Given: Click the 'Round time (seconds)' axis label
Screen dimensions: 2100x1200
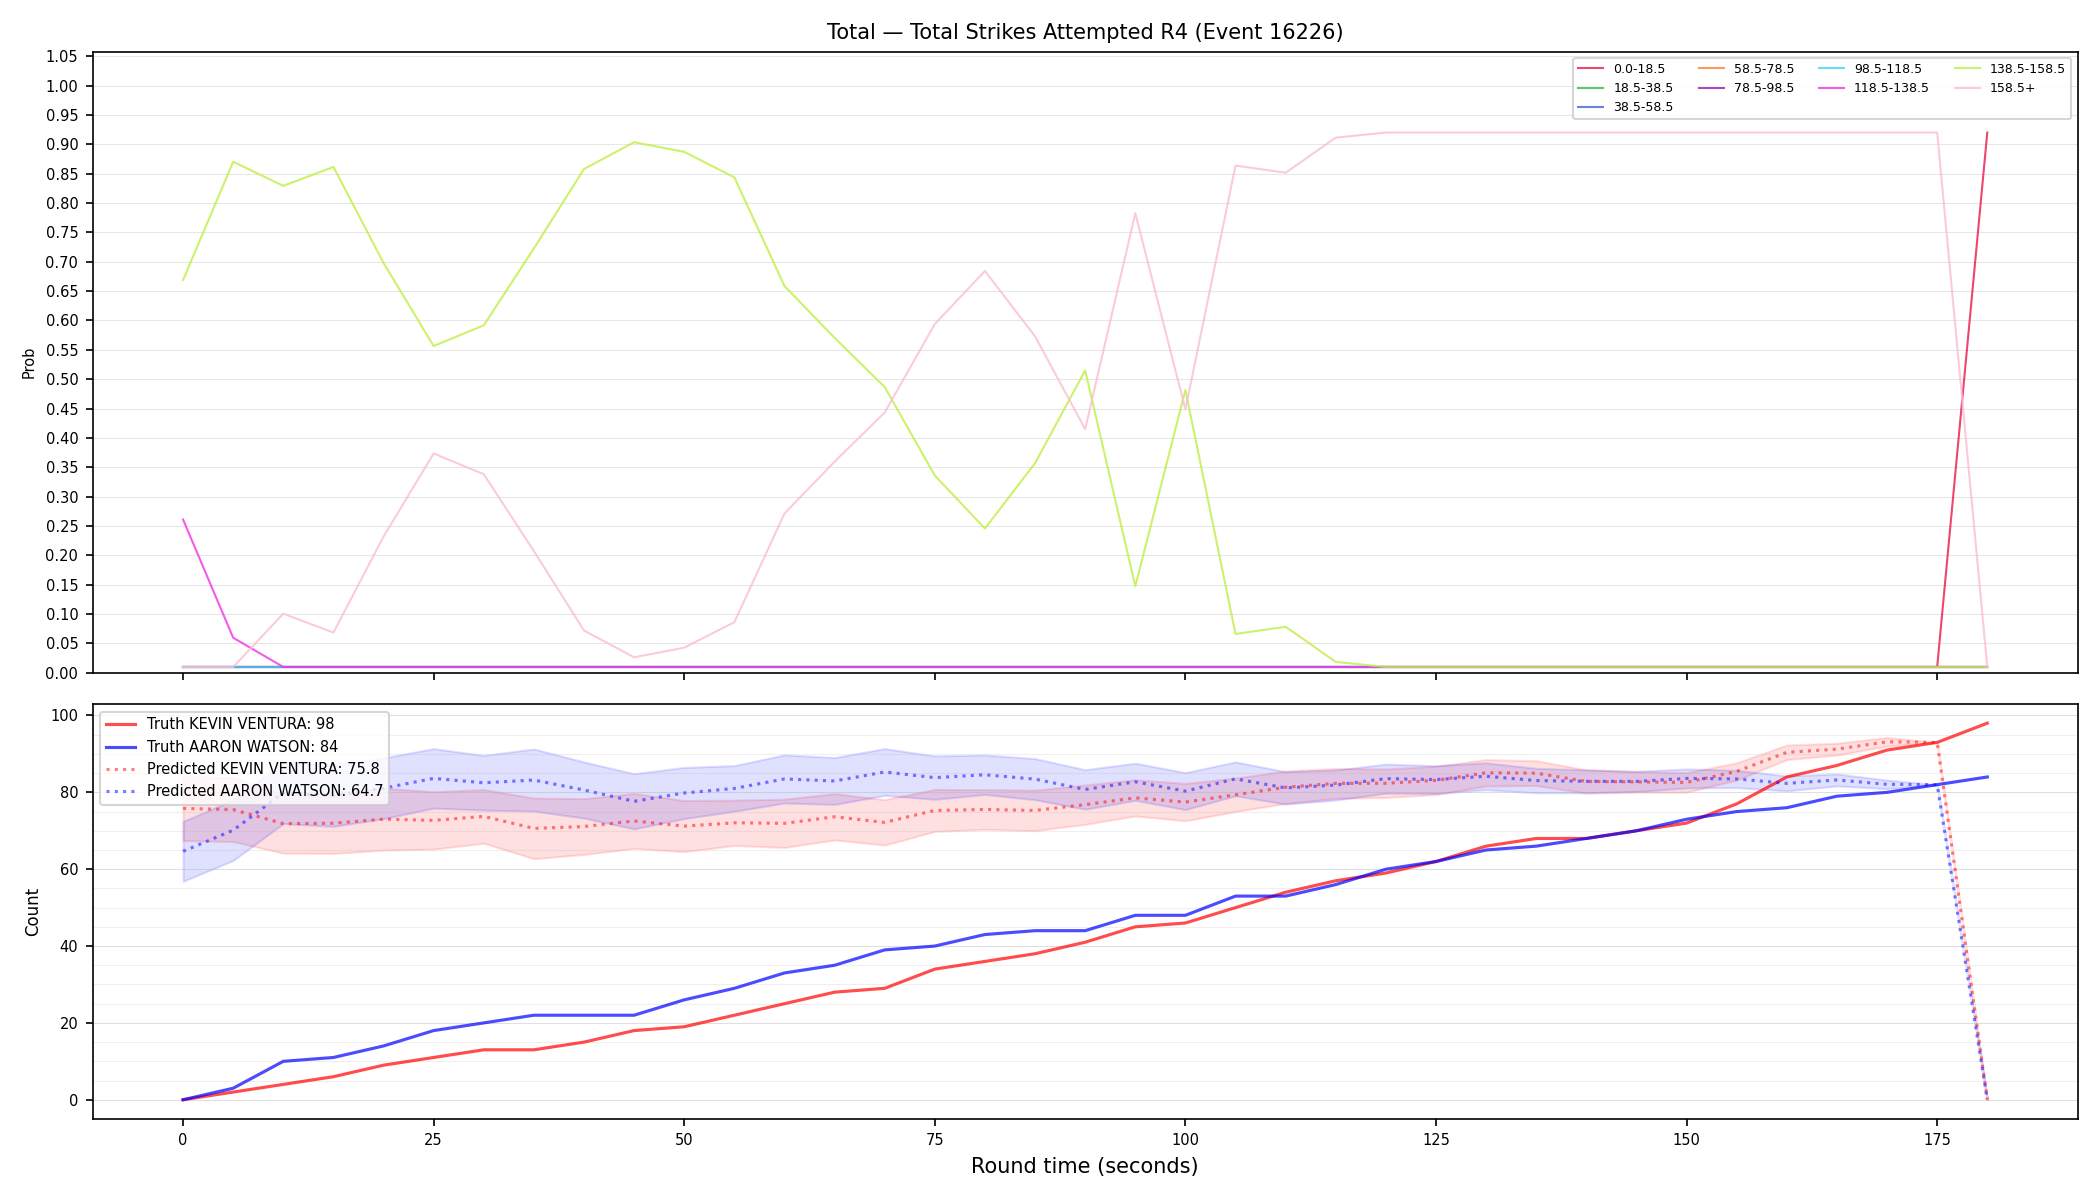Looking at the screenshot, I should click(1084, 1166).
